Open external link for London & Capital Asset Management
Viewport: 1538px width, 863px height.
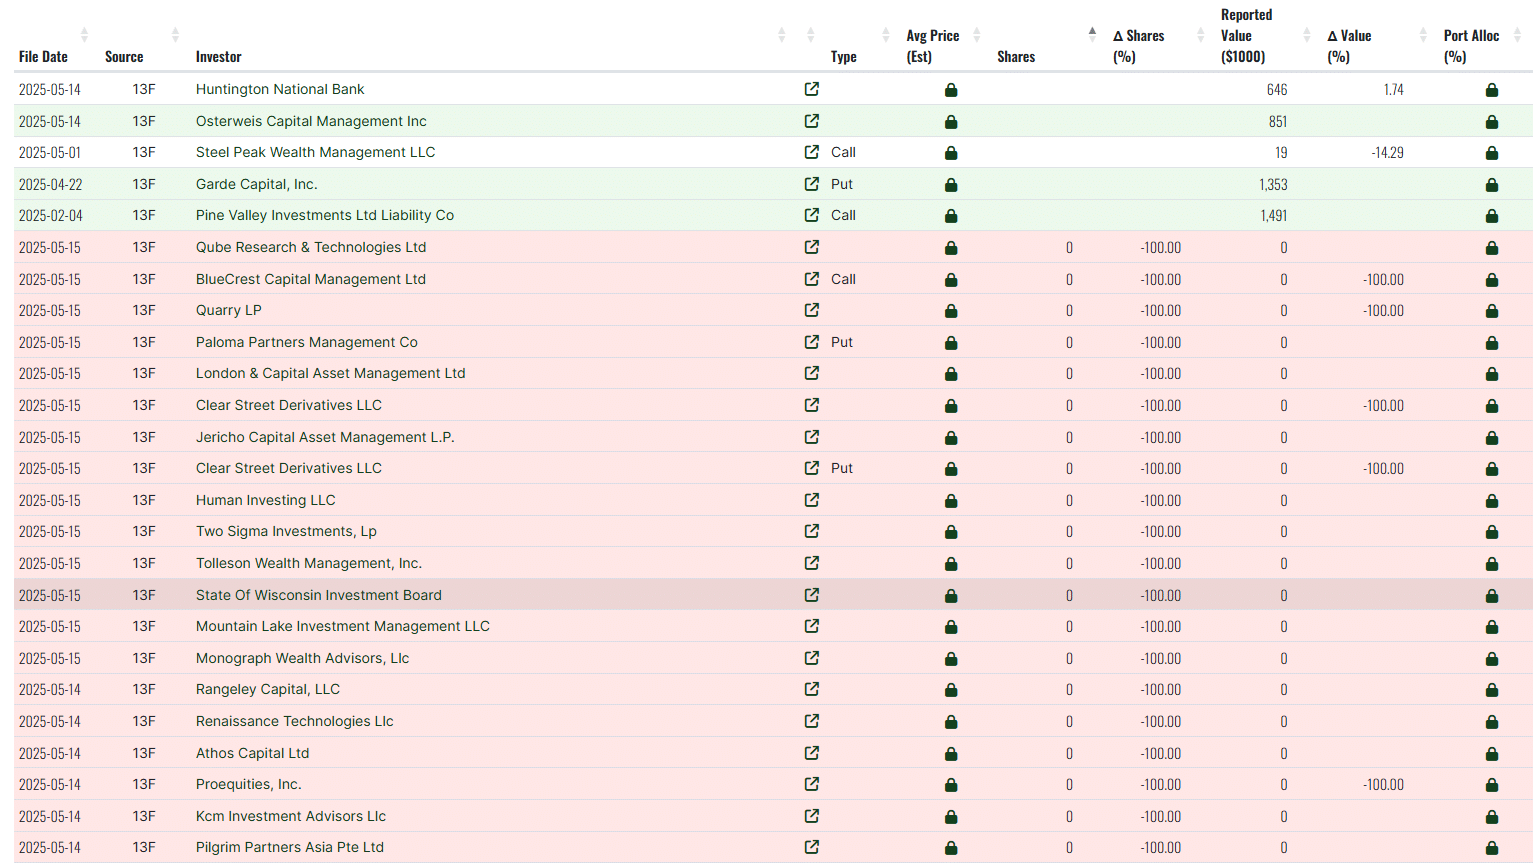point(812,373)
